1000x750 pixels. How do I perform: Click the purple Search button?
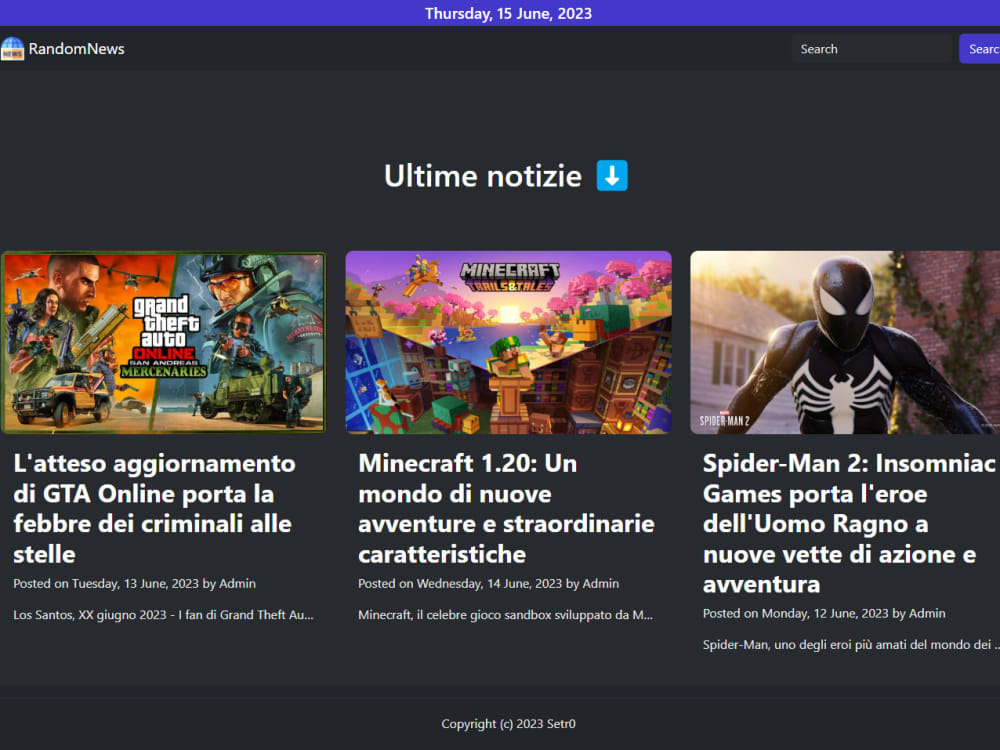coord(980,49)
